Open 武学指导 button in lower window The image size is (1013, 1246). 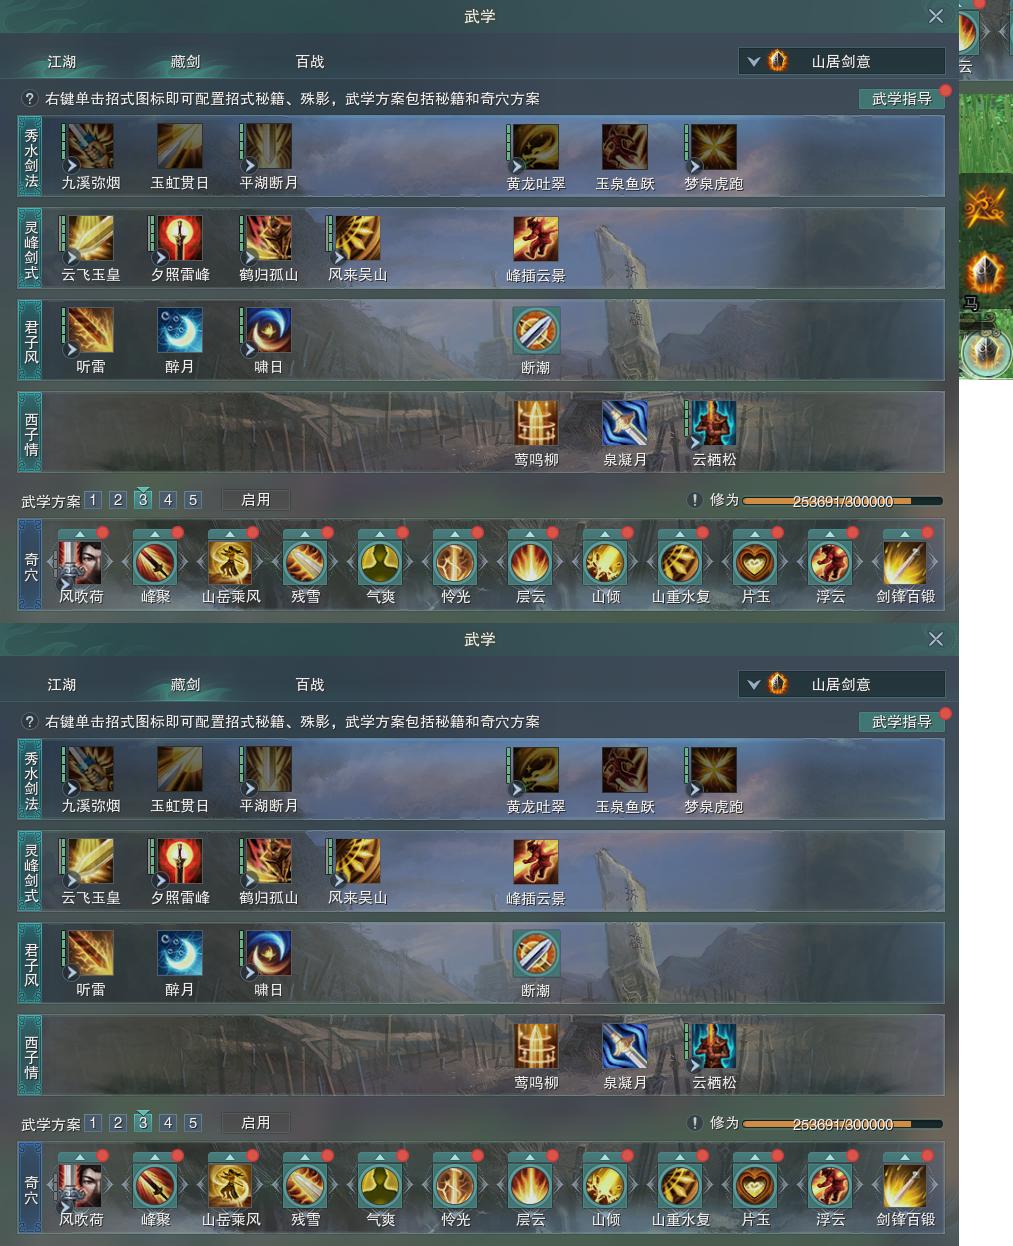click(x=901, y=721)
